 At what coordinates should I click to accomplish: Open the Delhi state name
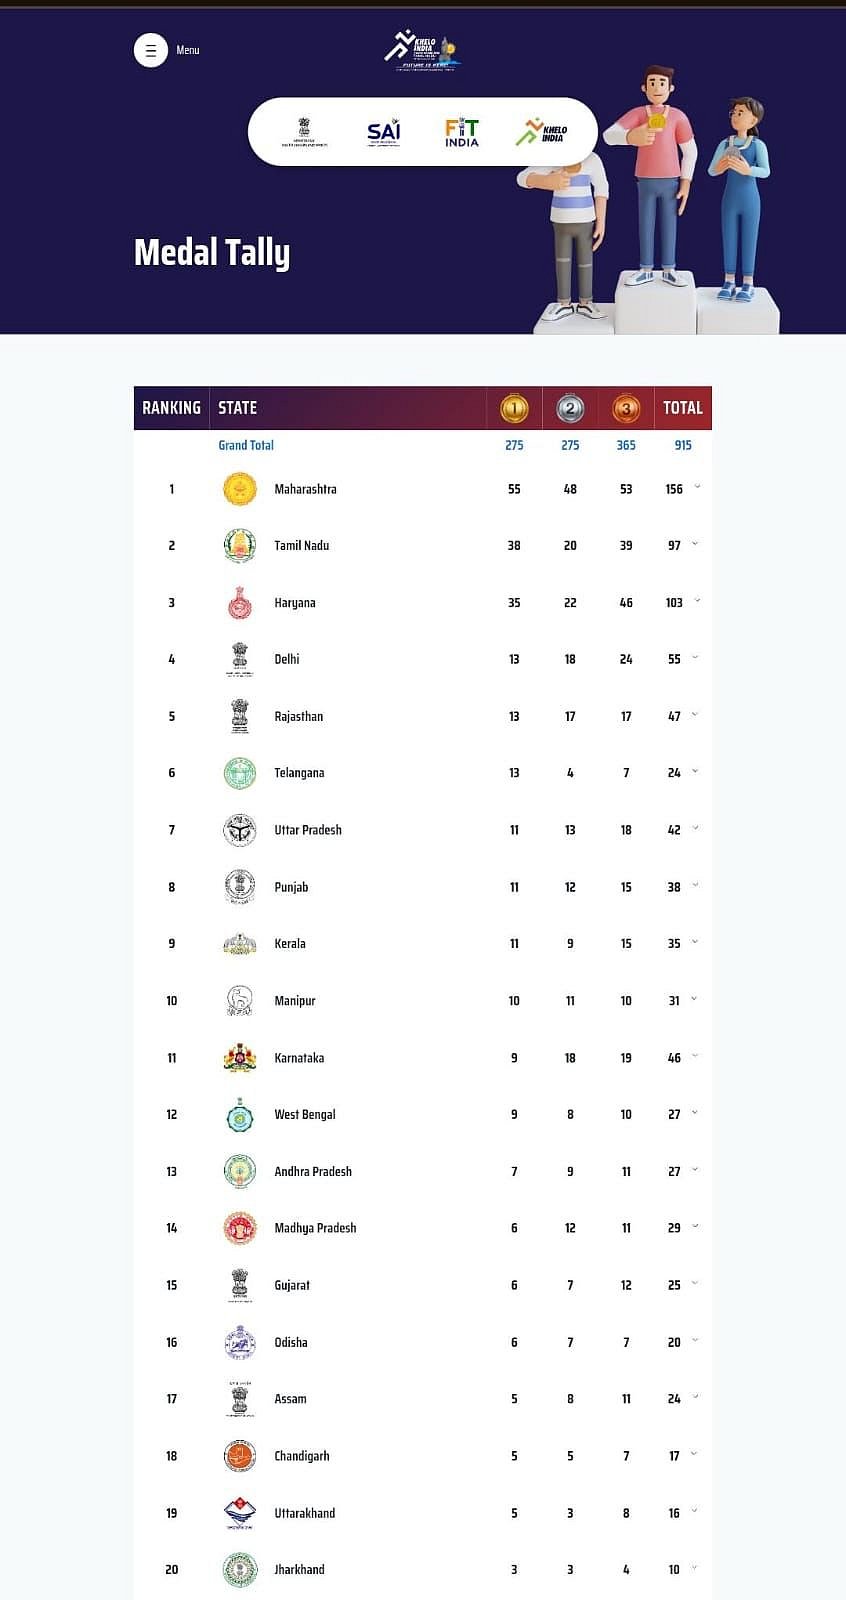[287, 659]
